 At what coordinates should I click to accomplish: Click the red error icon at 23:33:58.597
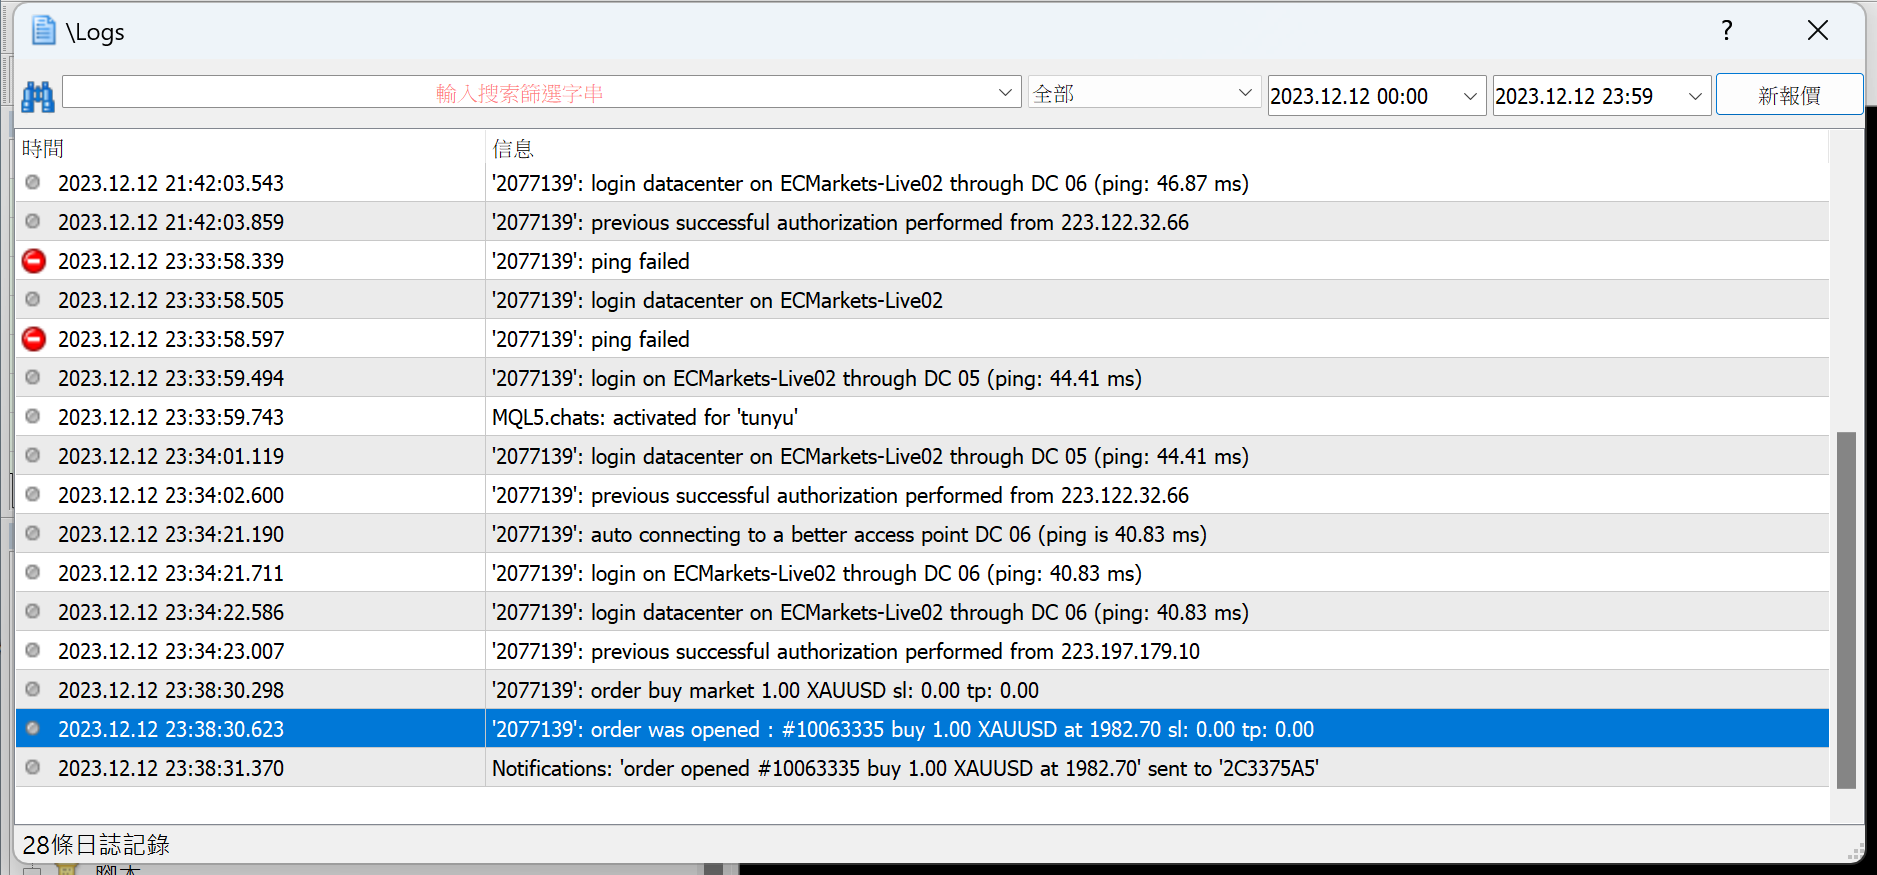pyautogui.click(x=34, y=339)
